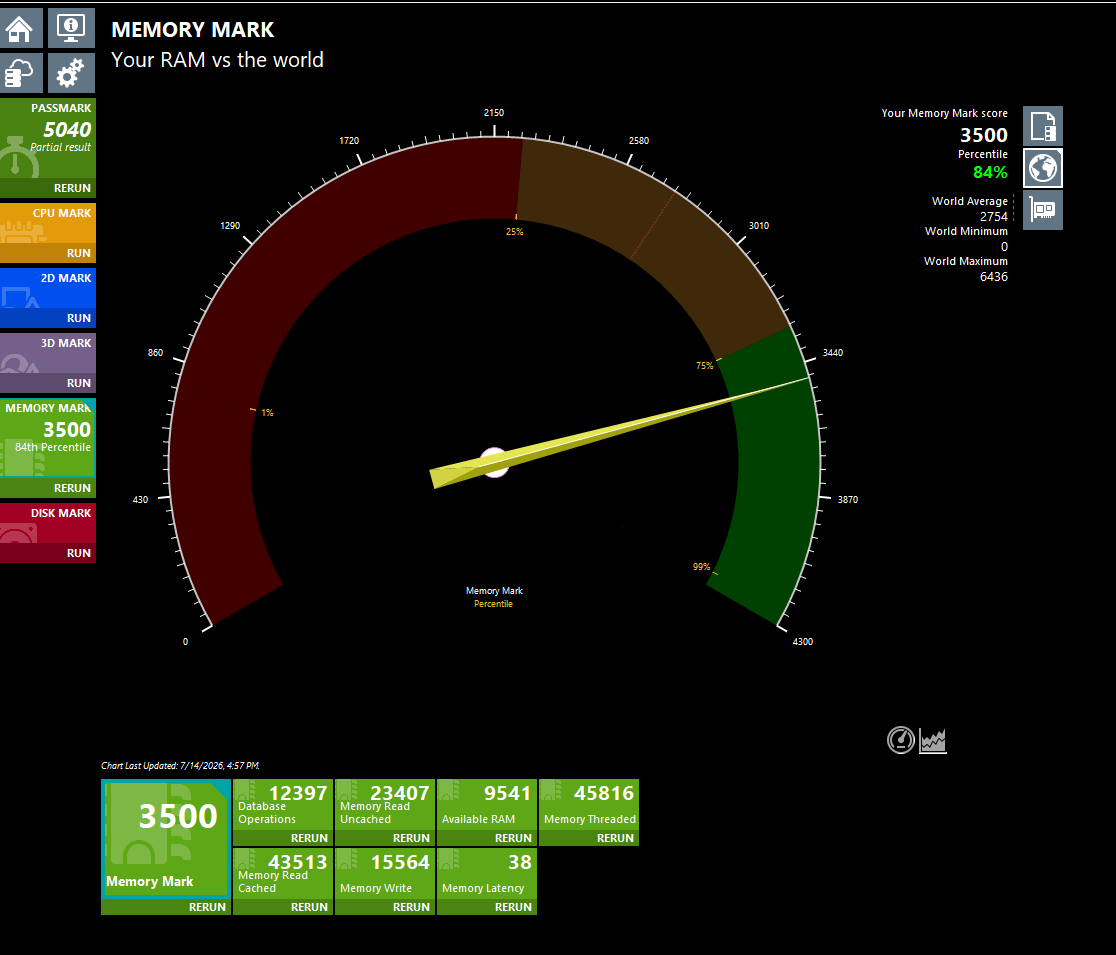Viewport: 1116px width, 955px height.
Task: Click the MEMORY MARK page title
Action: pyautogui.click(x=192, y=30)
